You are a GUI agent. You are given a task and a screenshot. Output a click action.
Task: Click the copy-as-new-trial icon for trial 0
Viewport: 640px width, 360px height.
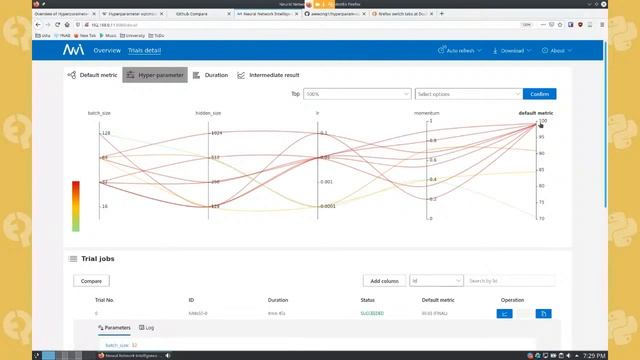tap(543, 313)
